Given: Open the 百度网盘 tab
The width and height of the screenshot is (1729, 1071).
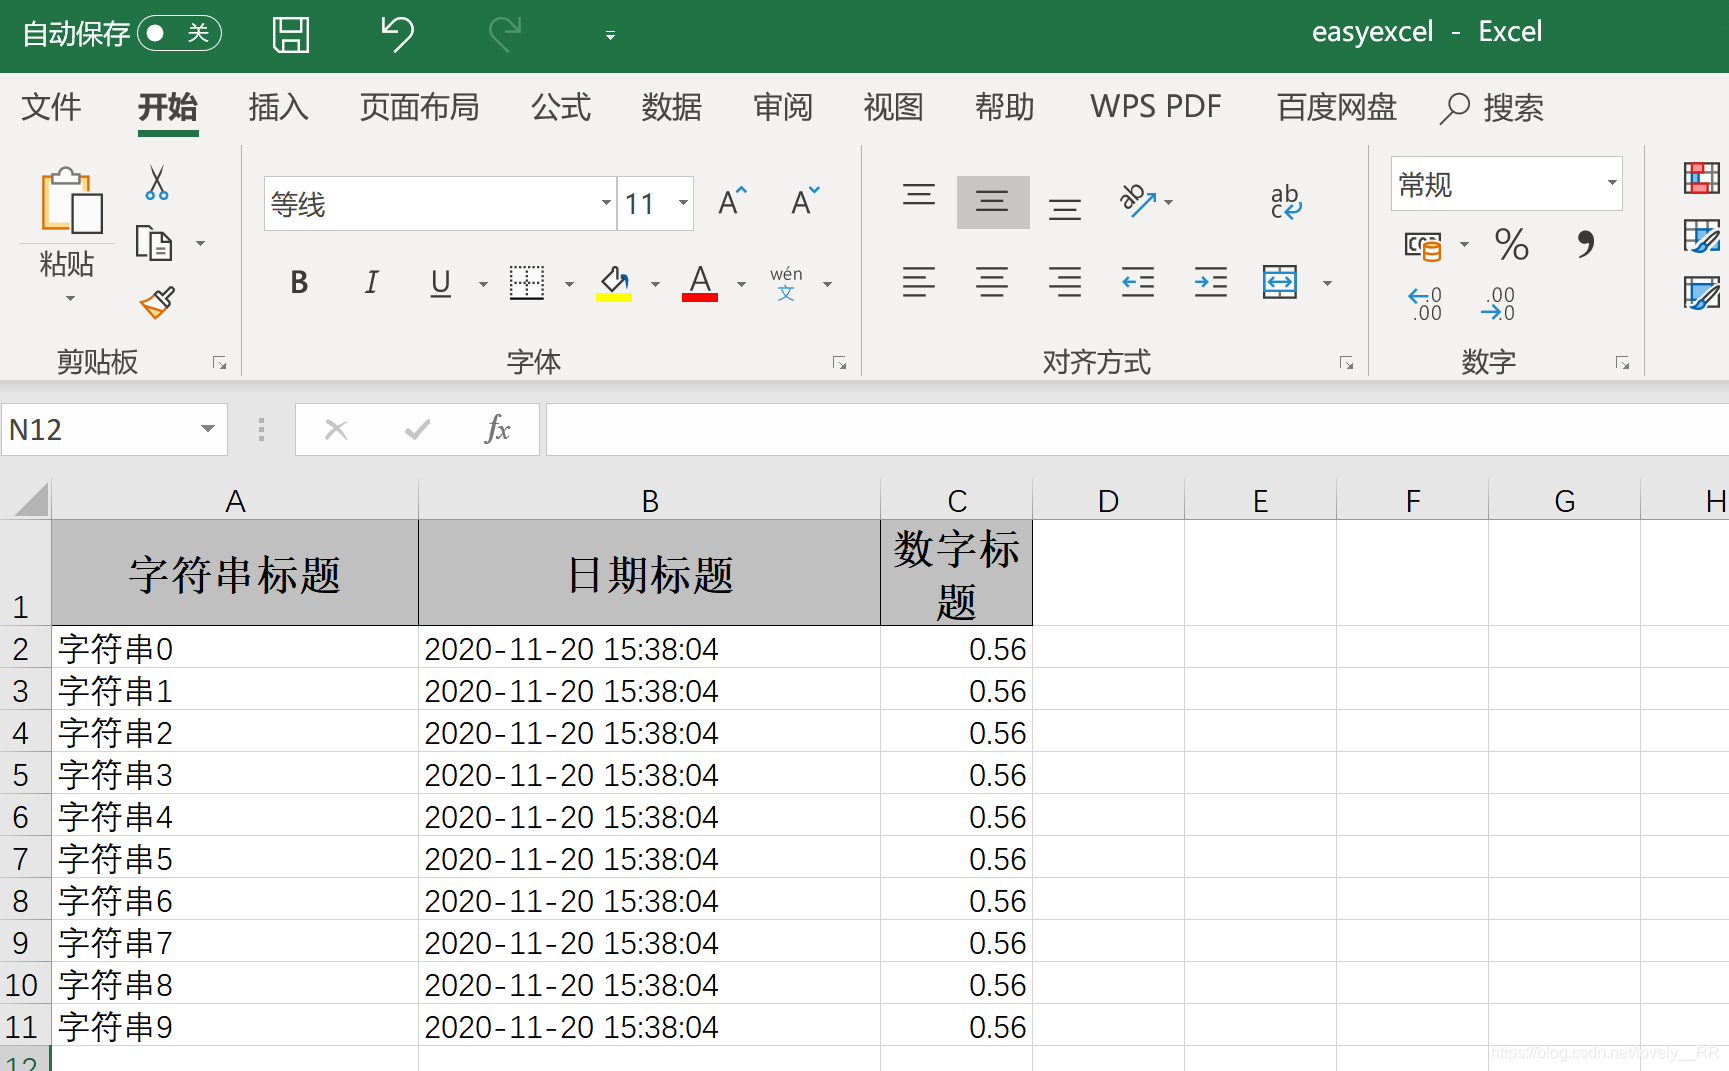Looking at the screenshot, I should coord(1337,107).
